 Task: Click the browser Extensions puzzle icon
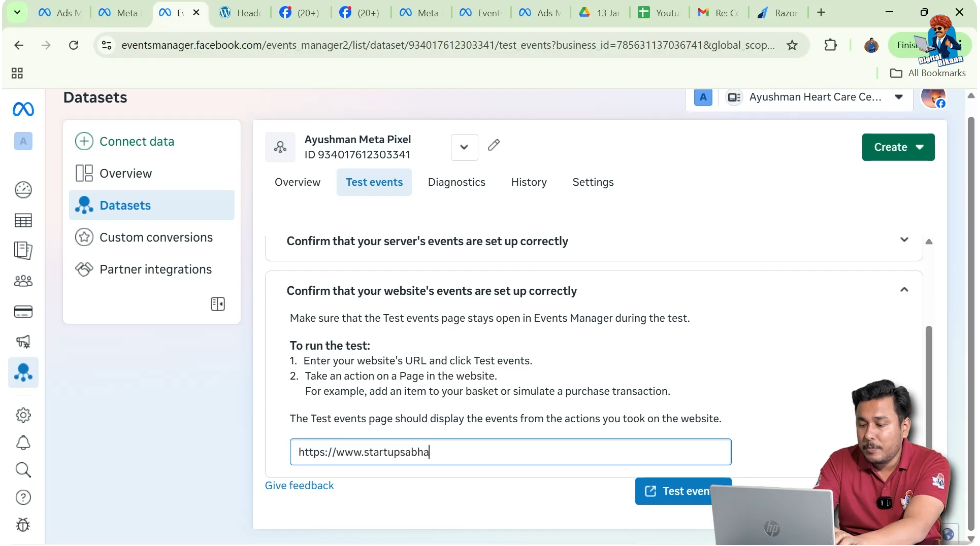pyautogui.click(x=830, y=45)
